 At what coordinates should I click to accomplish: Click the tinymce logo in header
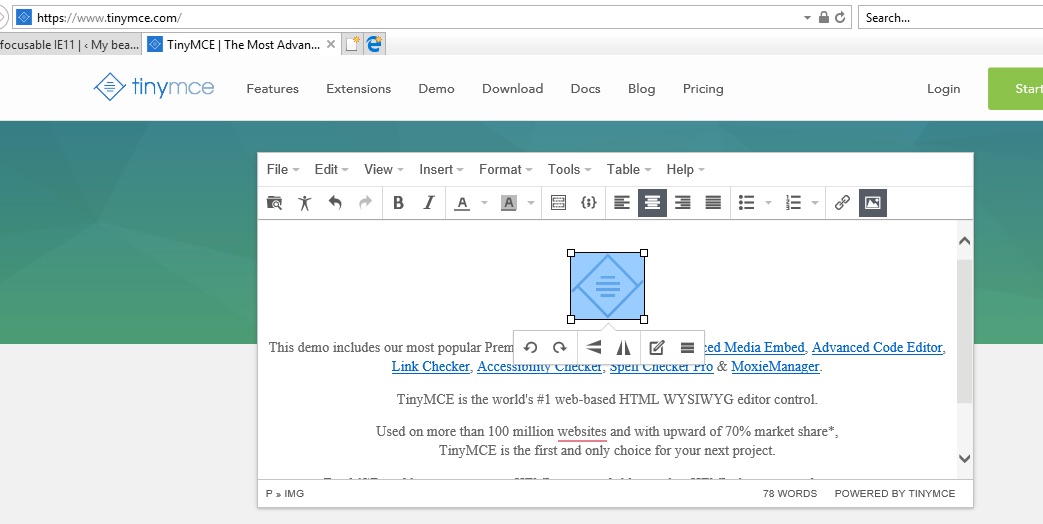click(154, 87)
